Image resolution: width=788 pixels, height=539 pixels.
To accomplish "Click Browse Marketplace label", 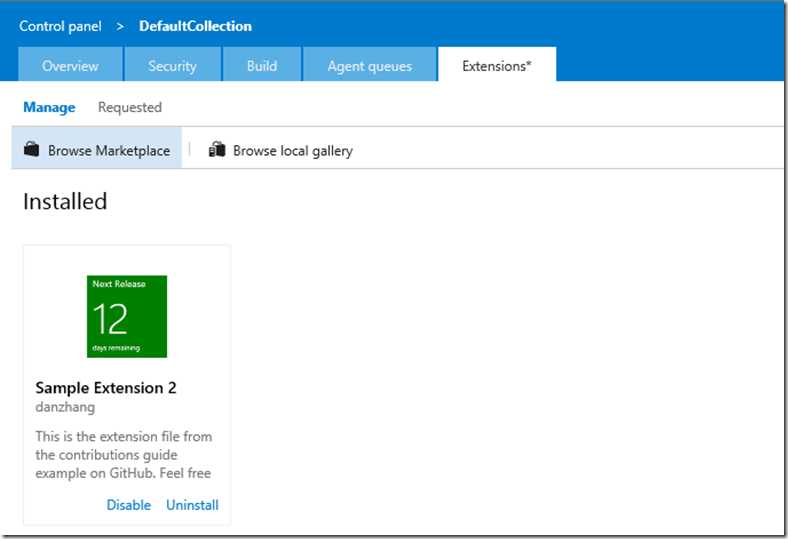I will pos(109,151).
